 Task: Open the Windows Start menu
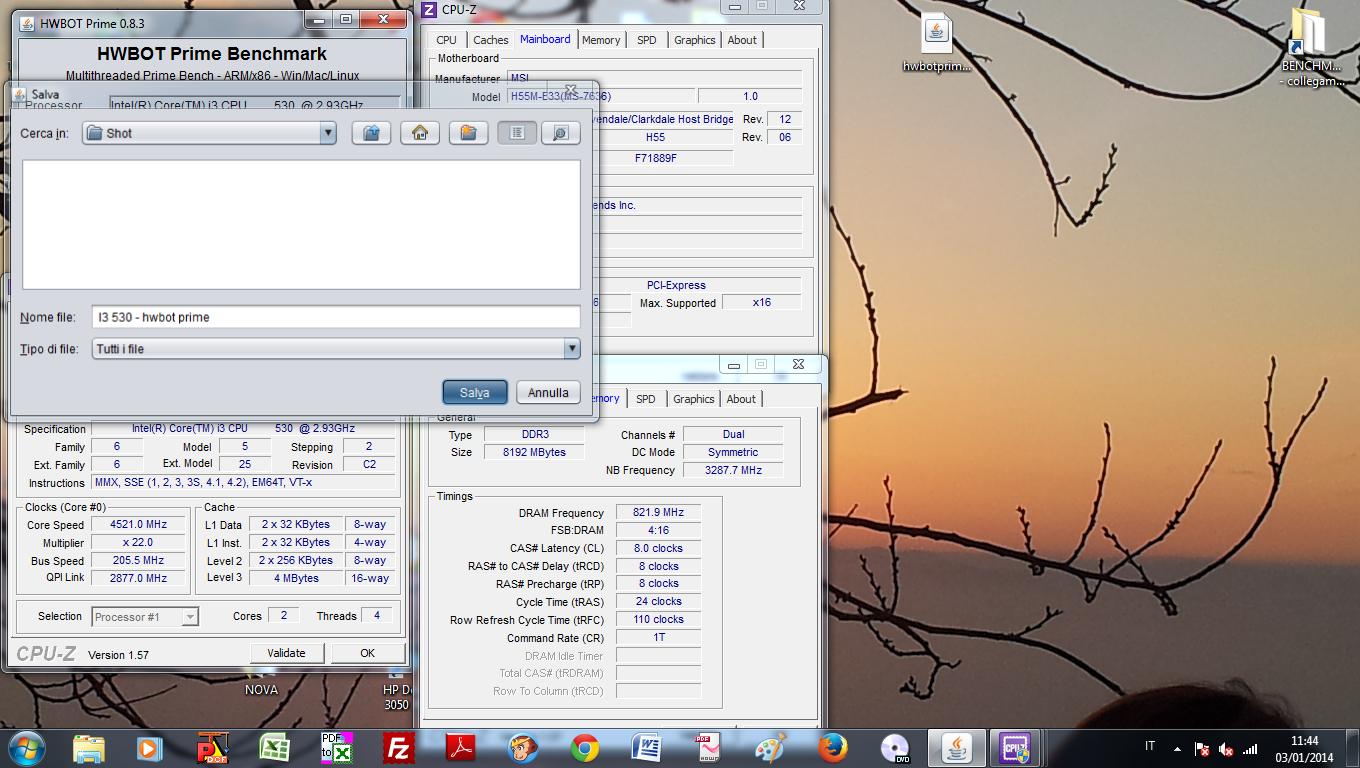click(26, 748)
